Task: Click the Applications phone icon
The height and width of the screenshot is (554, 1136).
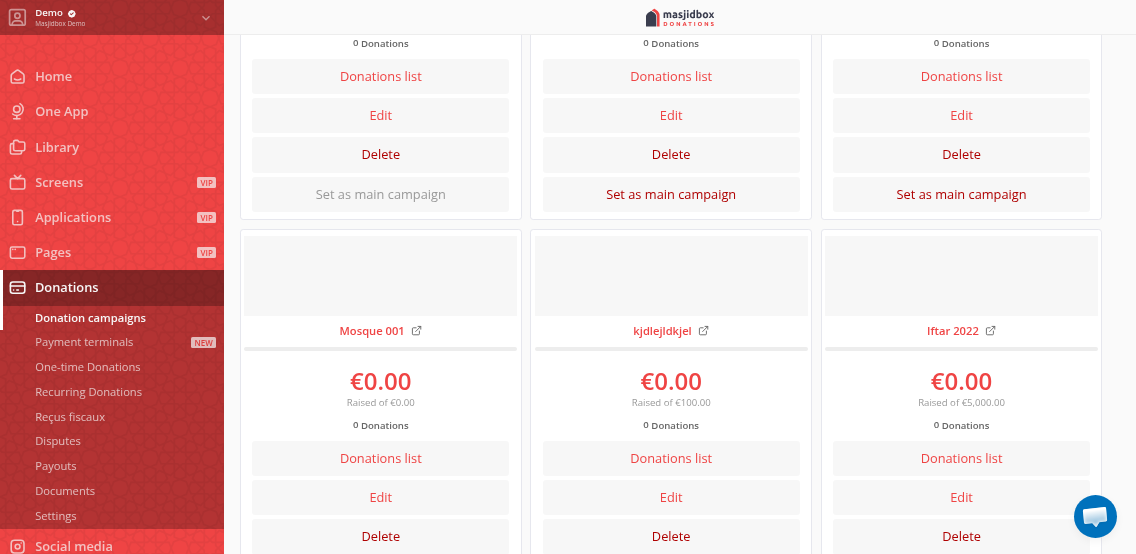Action: click(17, 218)
